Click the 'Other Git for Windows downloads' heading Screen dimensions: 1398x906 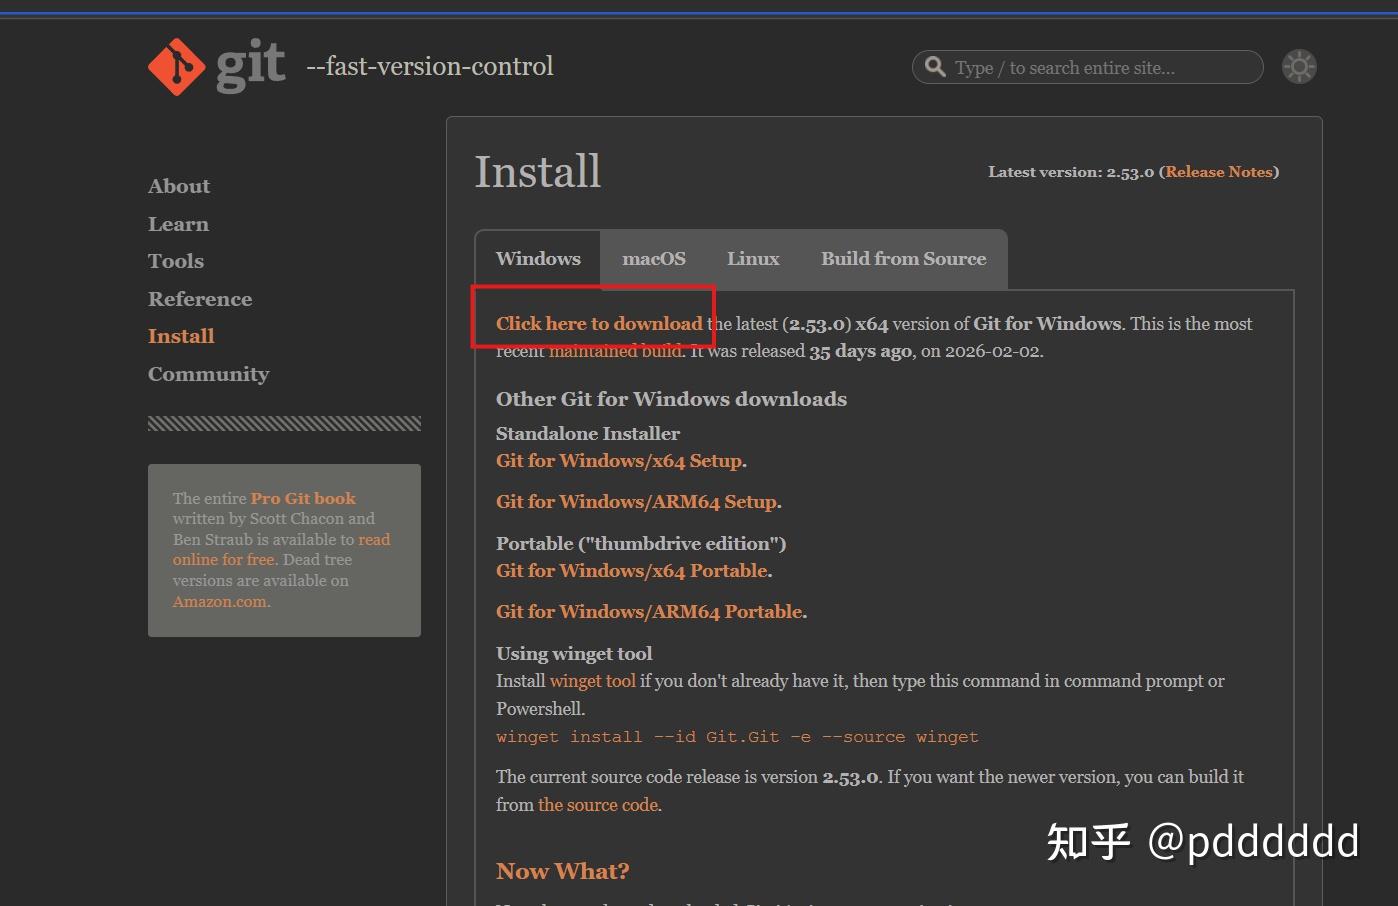click(671, 399)
